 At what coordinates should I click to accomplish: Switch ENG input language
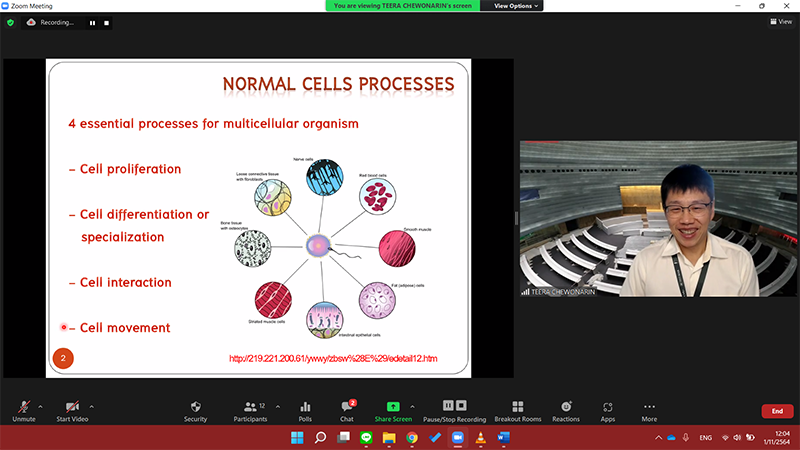point(706,438)
